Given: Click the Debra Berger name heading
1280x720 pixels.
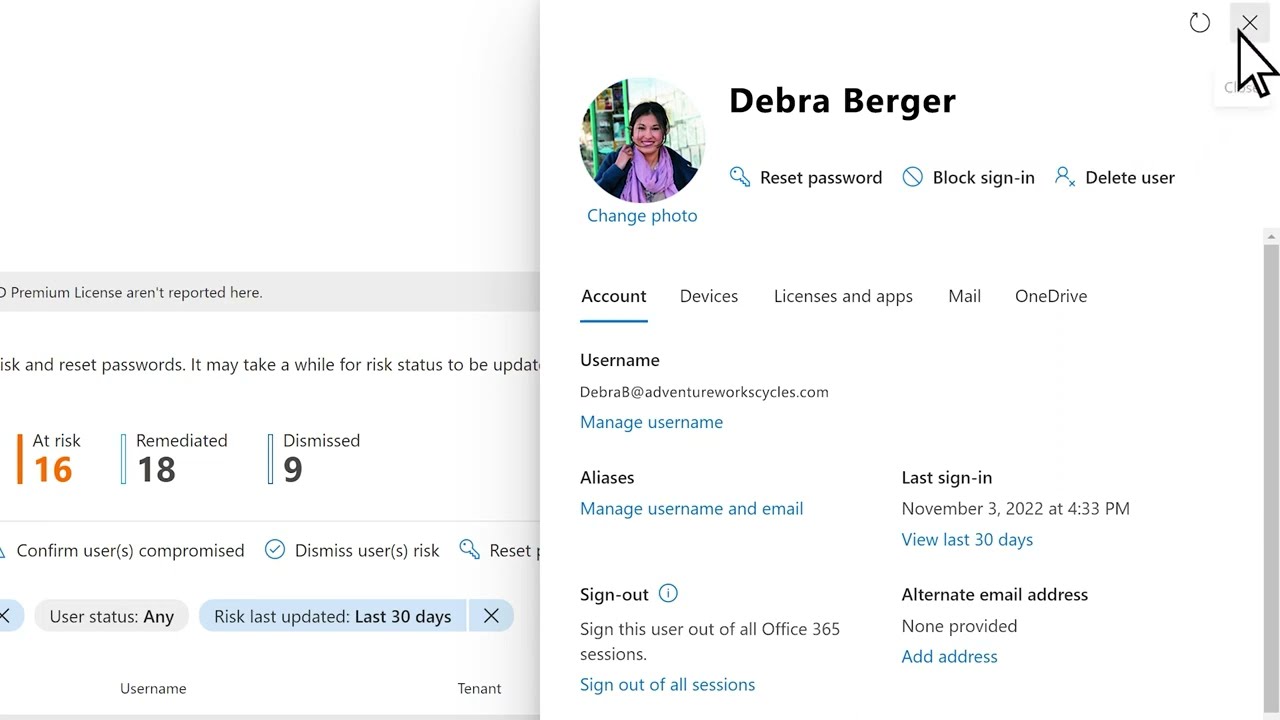Looking at the screenshot, I should [842, 100].
